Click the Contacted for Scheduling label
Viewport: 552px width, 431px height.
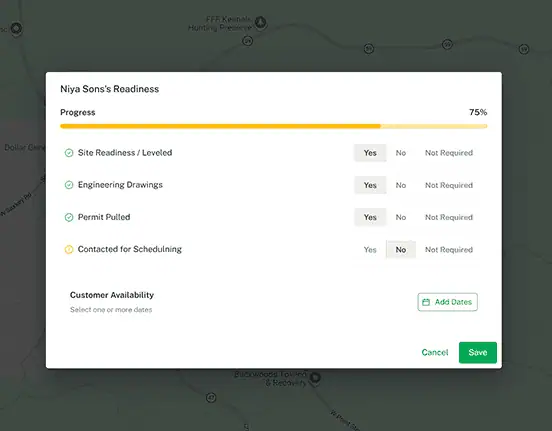click(x=130, y=249)
